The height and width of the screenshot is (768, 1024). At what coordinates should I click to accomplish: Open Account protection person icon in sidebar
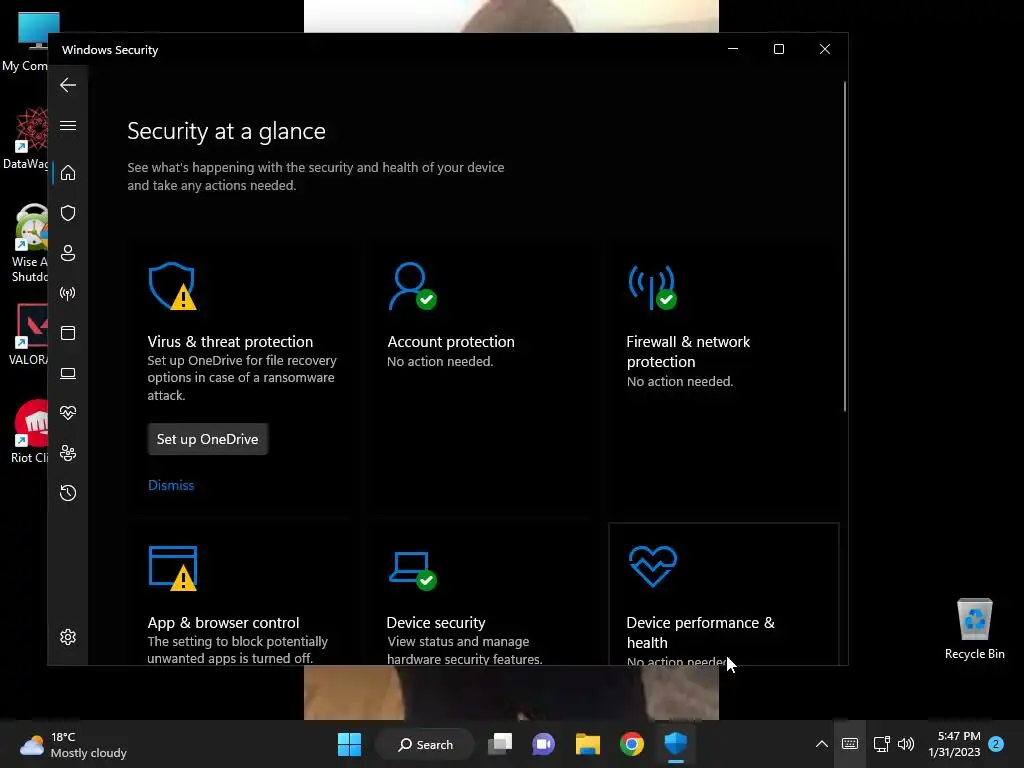68,253
